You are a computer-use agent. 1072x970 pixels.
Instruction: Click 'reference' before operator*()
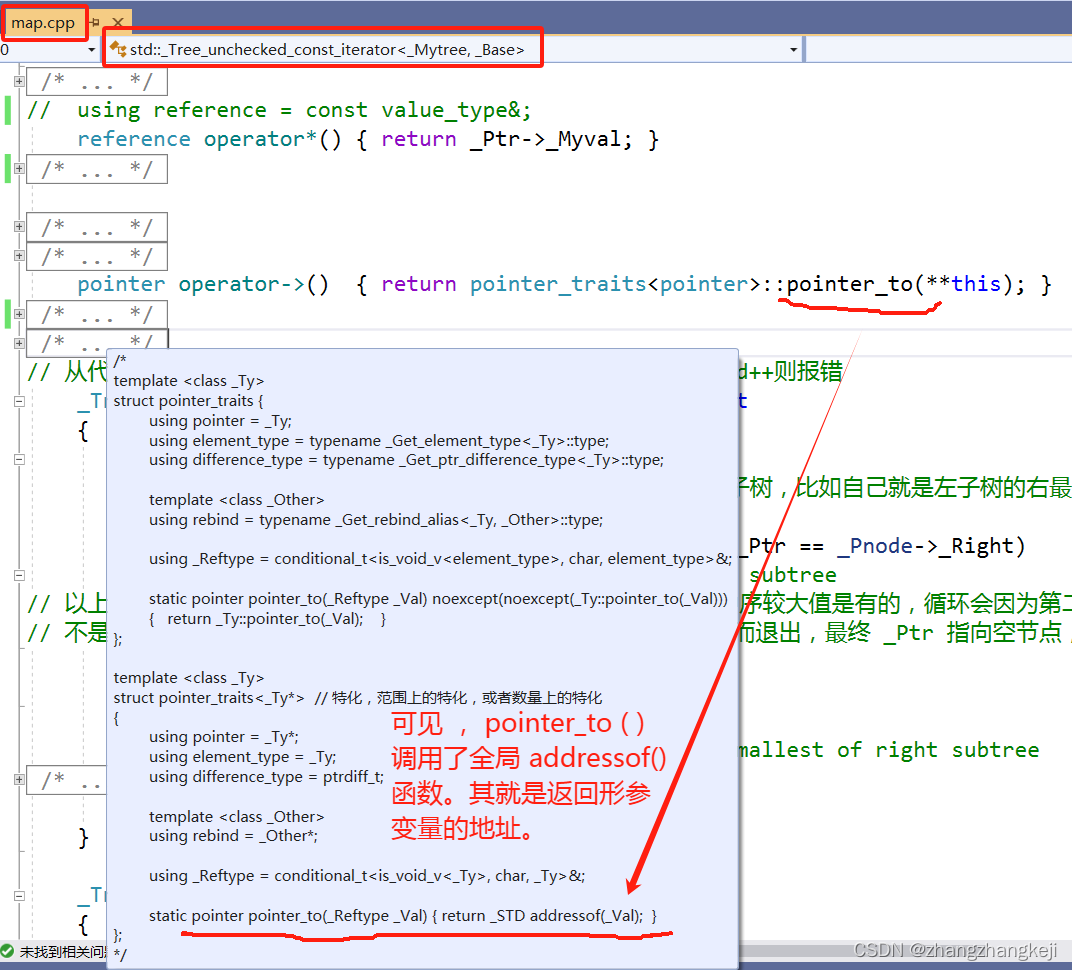(x=134, y=139)
